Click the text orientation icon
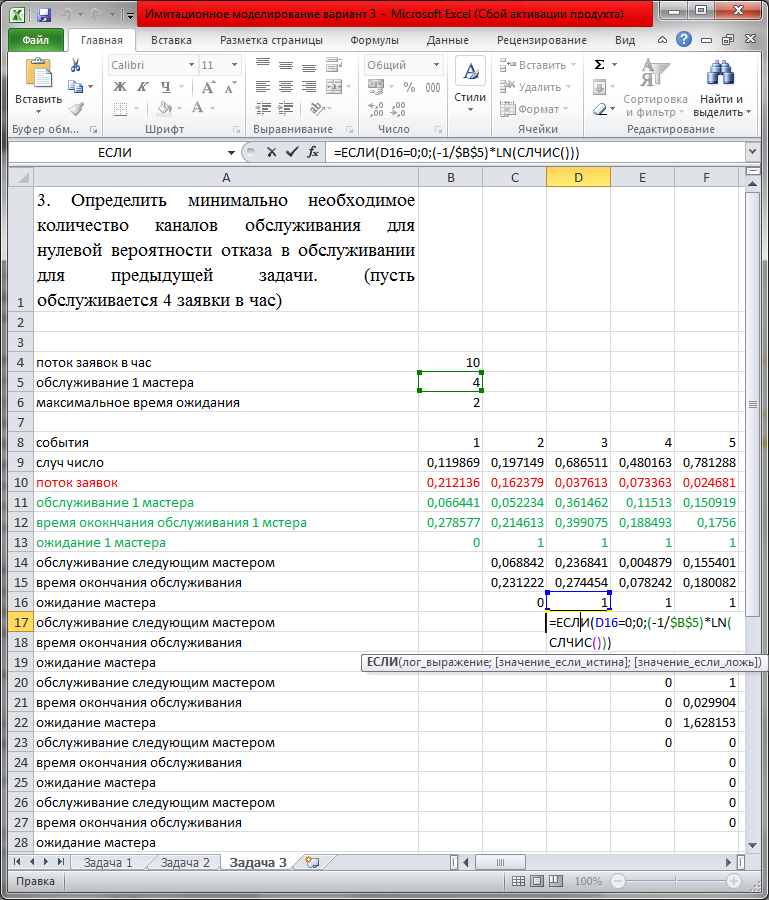 [316, 108]
